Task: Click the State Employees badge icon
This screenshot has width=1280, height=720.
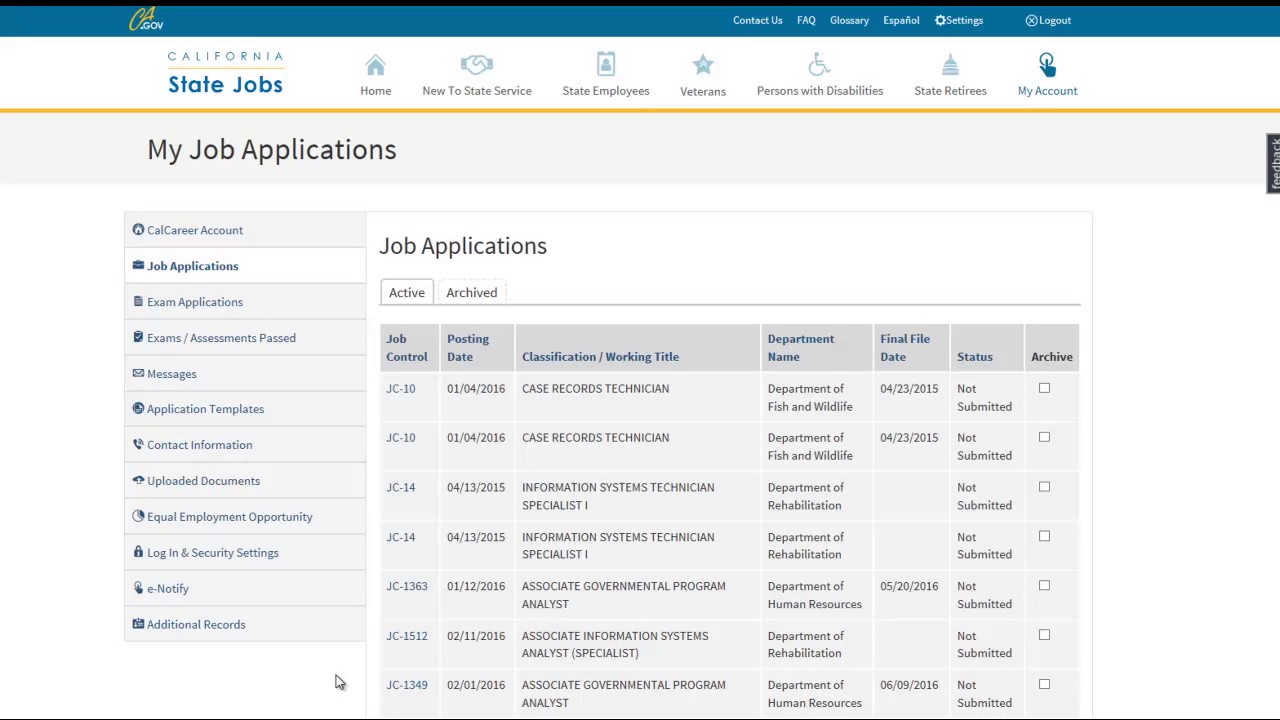Action: coord(606,64)
